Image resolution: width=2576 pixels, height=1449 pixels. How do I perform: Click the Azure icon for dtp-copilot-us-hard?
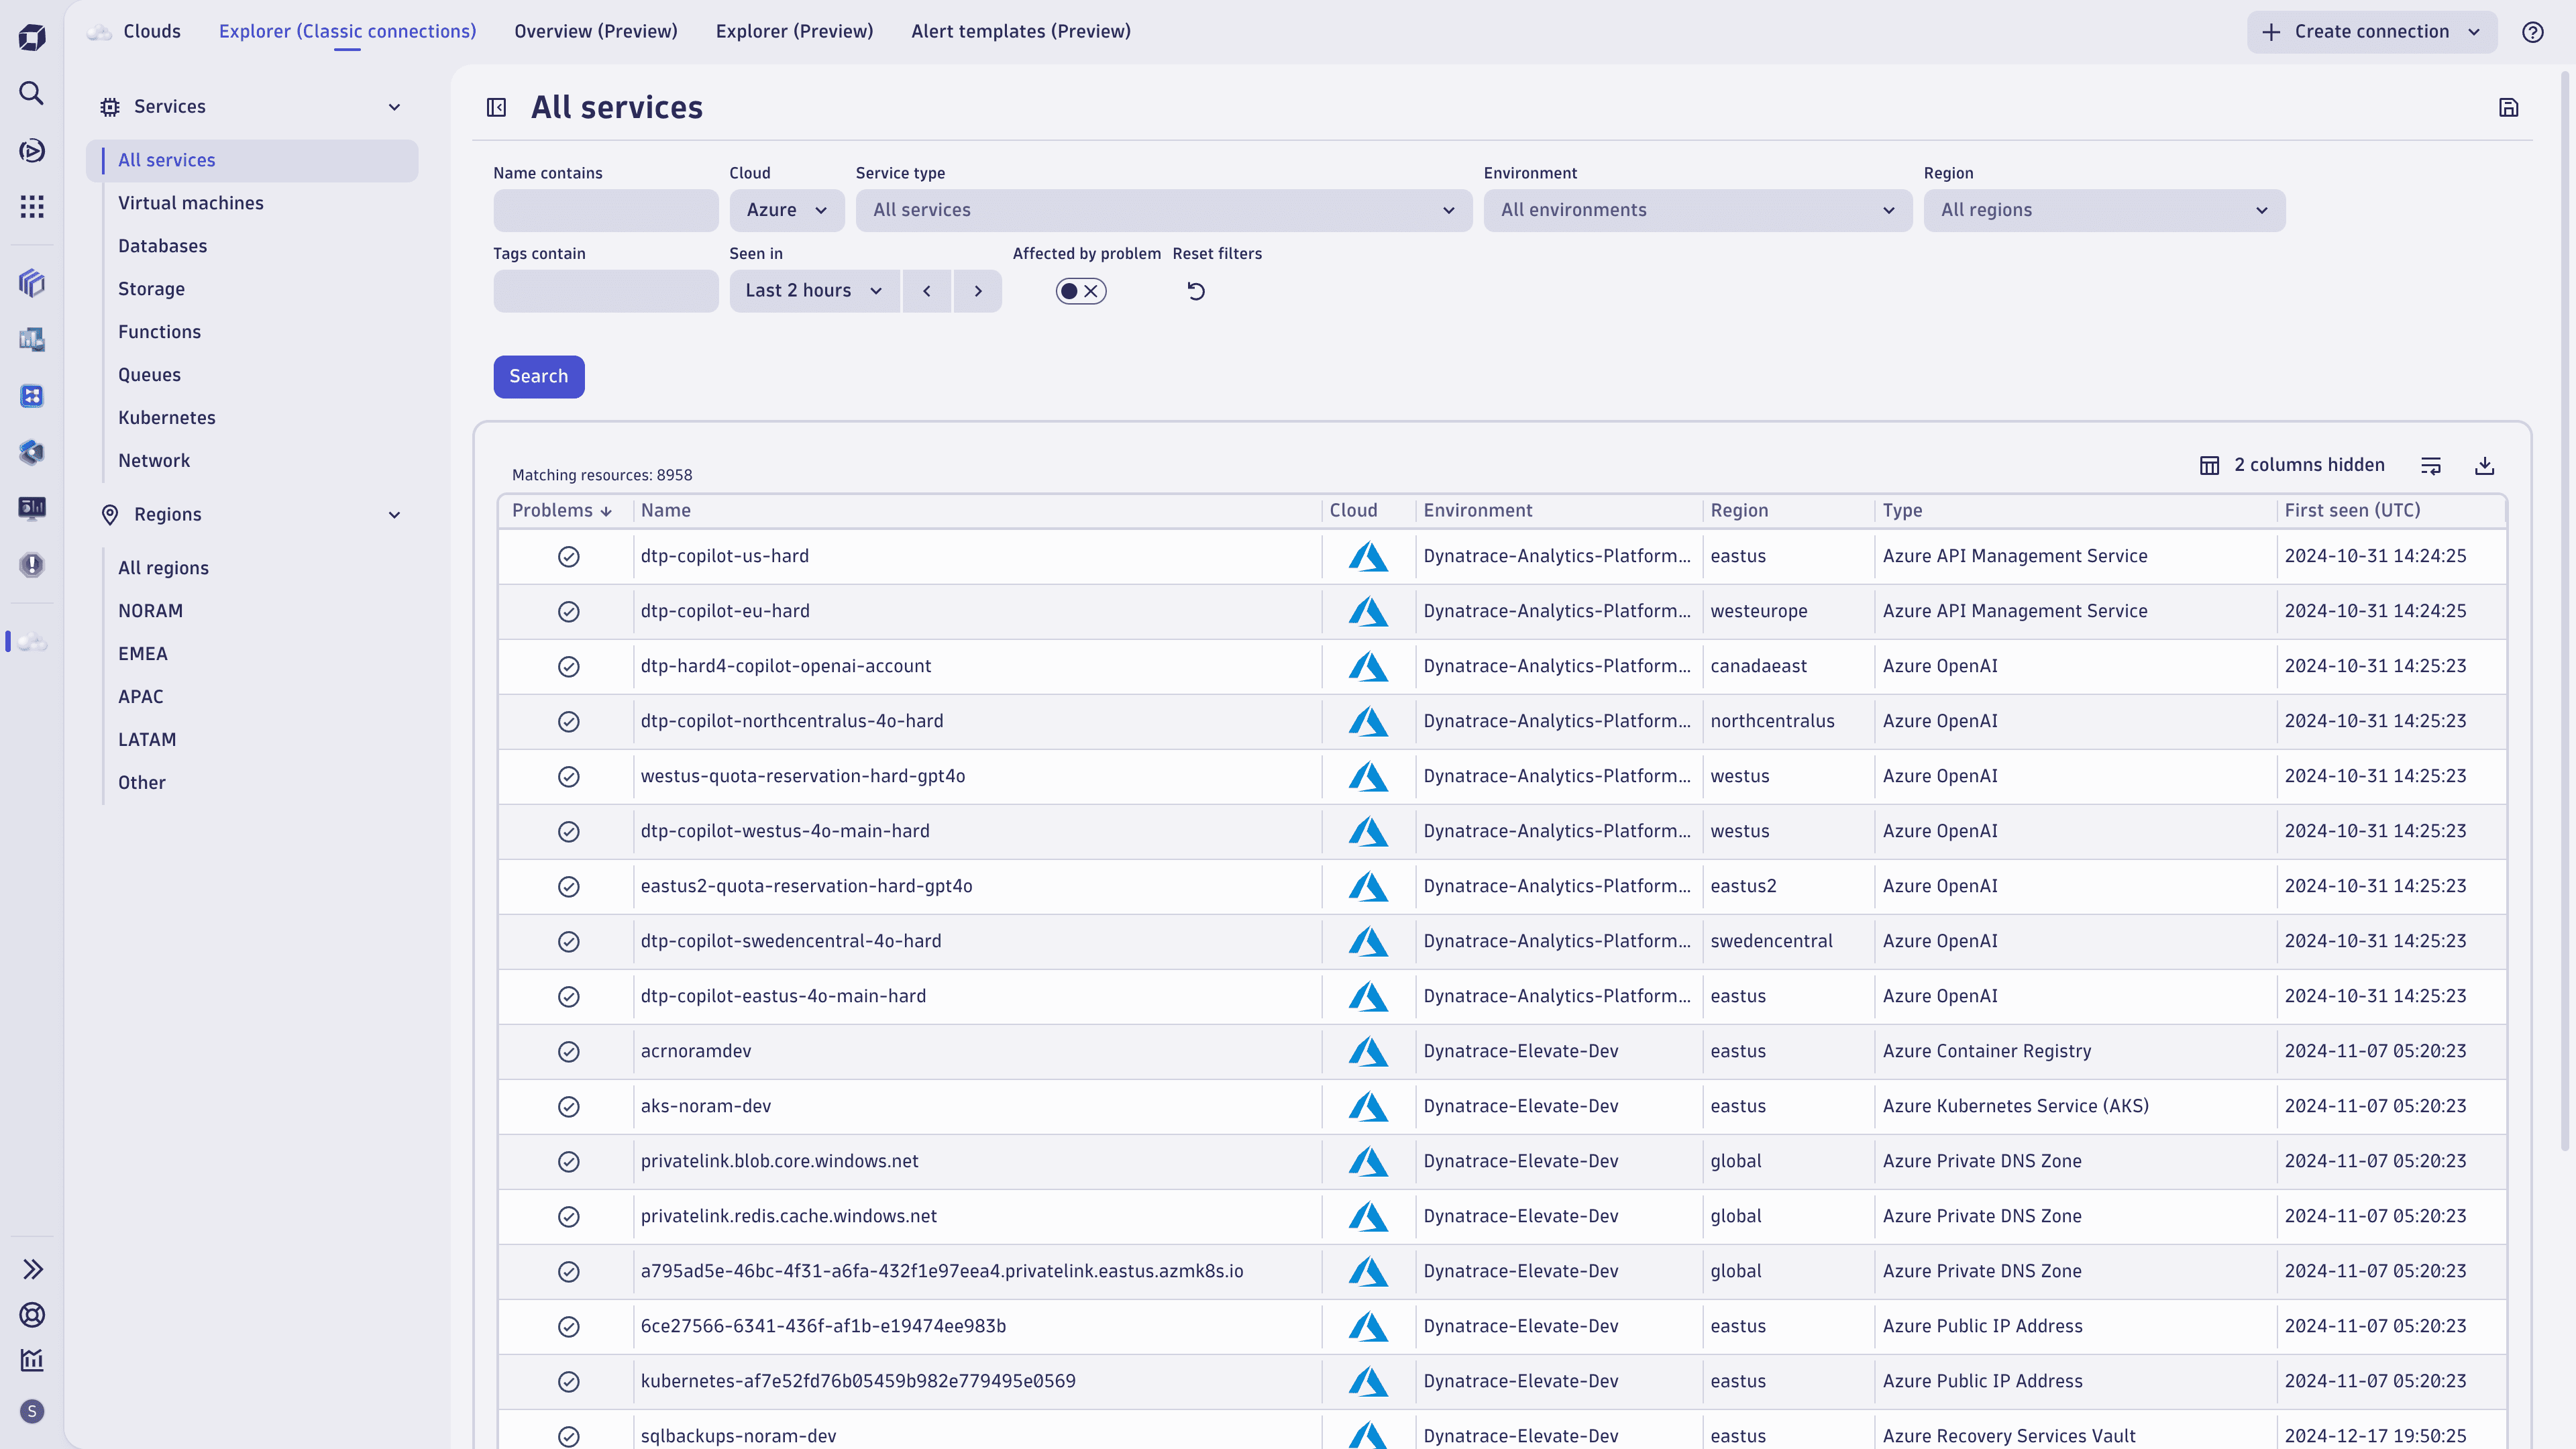(1368, 556)
